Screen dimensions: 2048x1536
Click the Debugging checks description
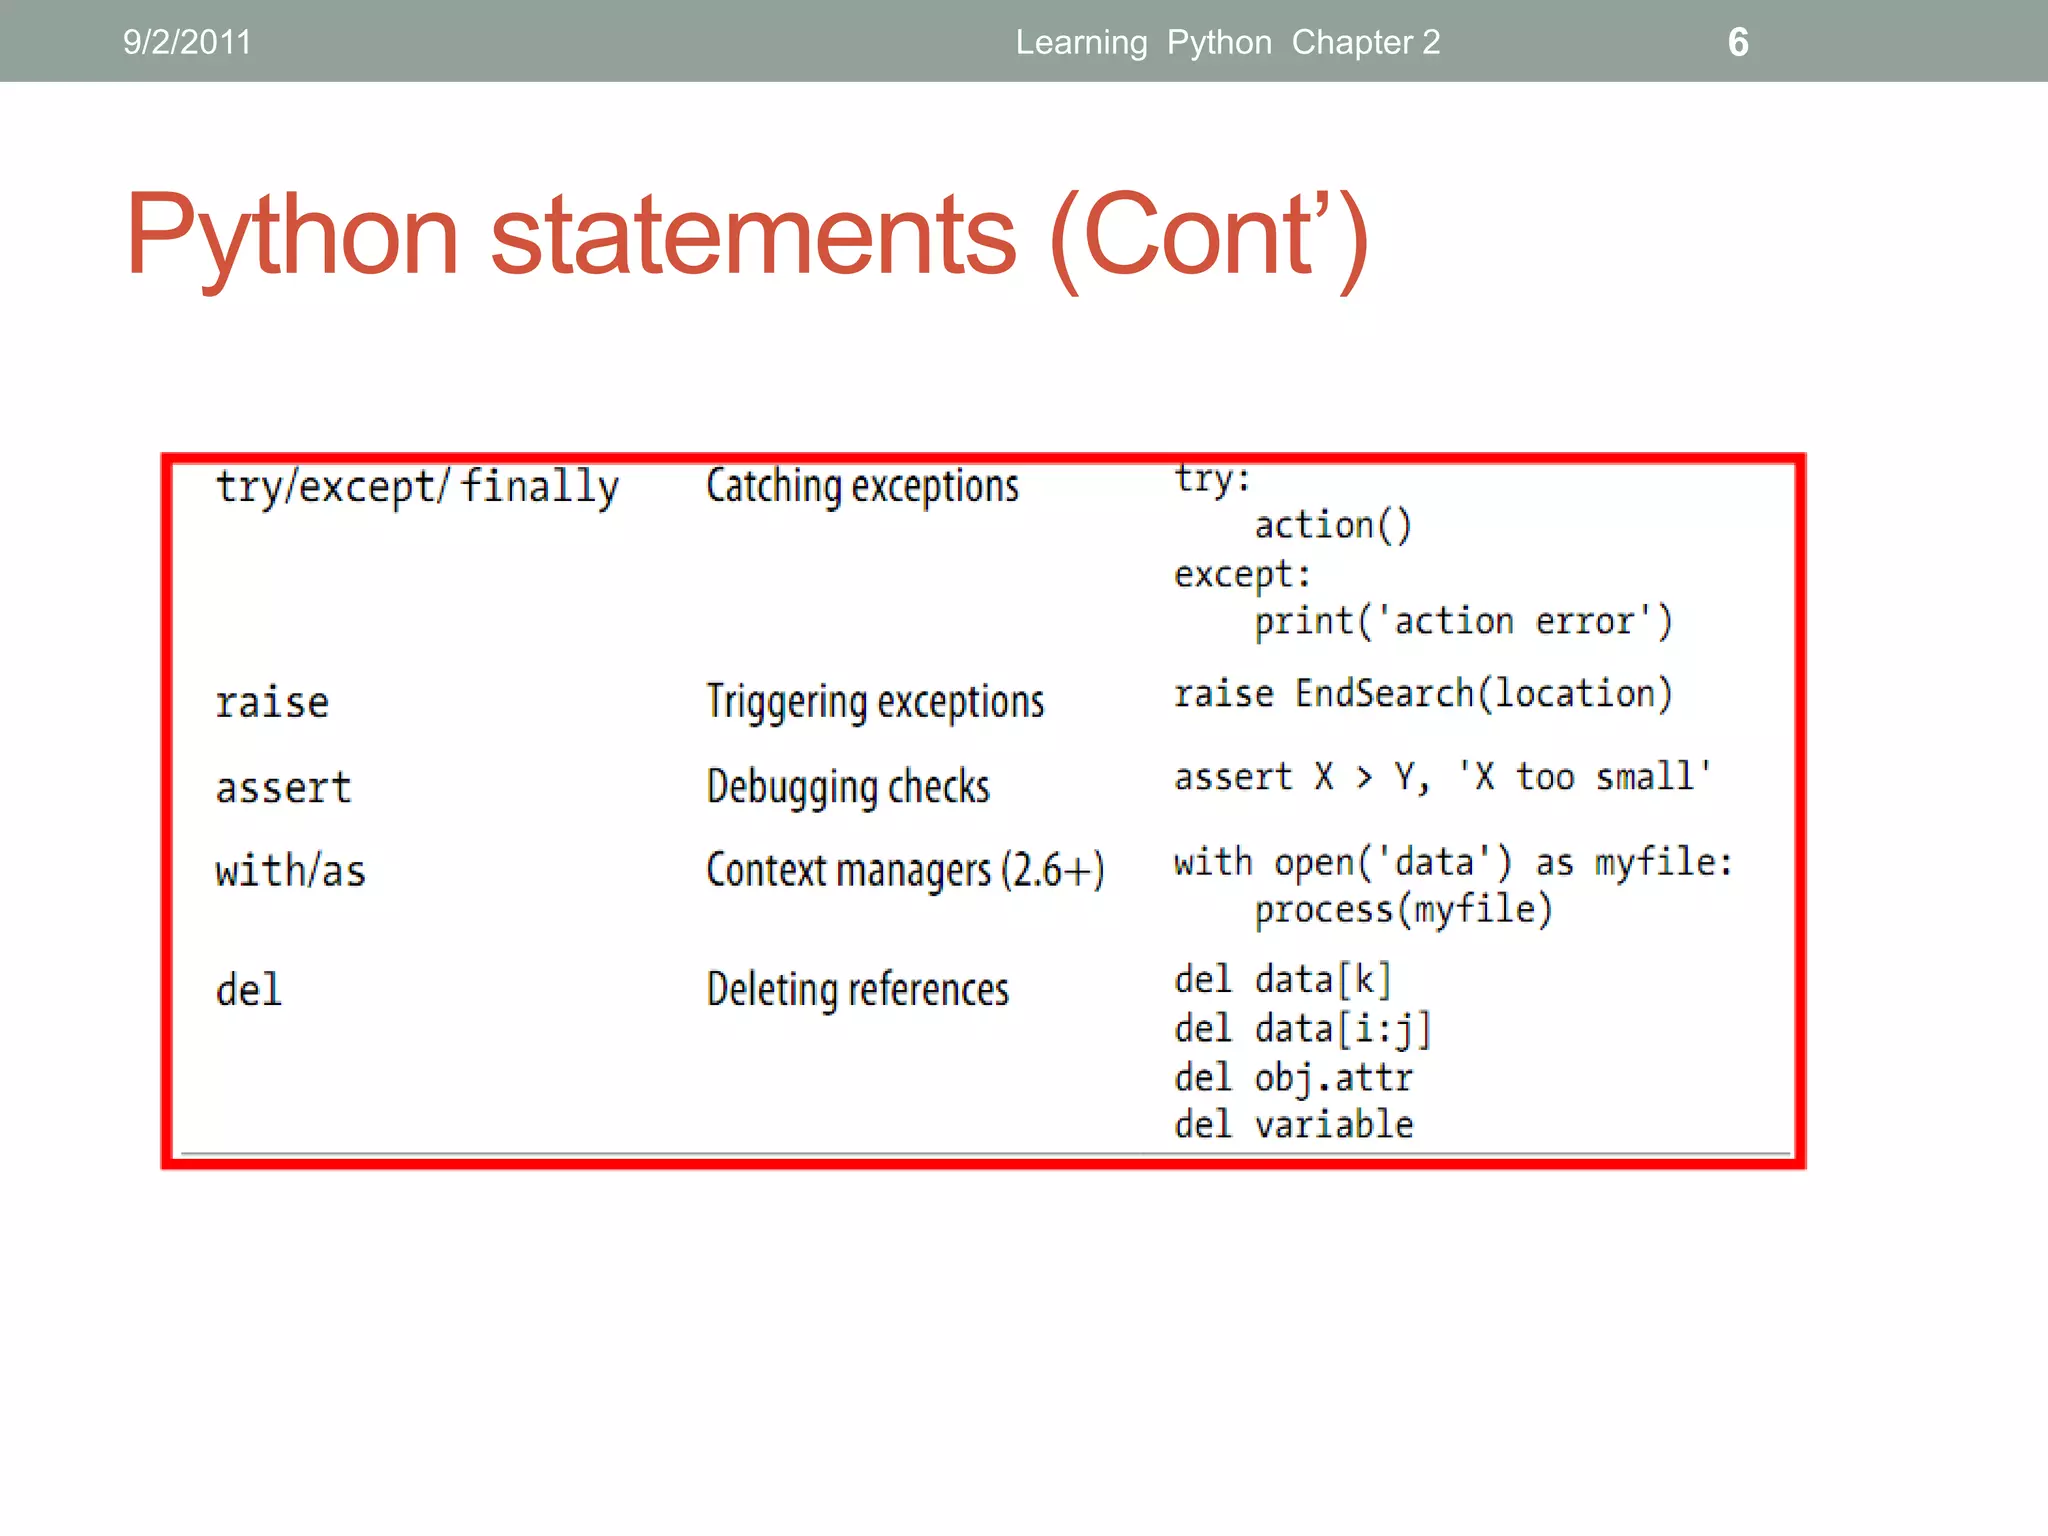[848, 787]
